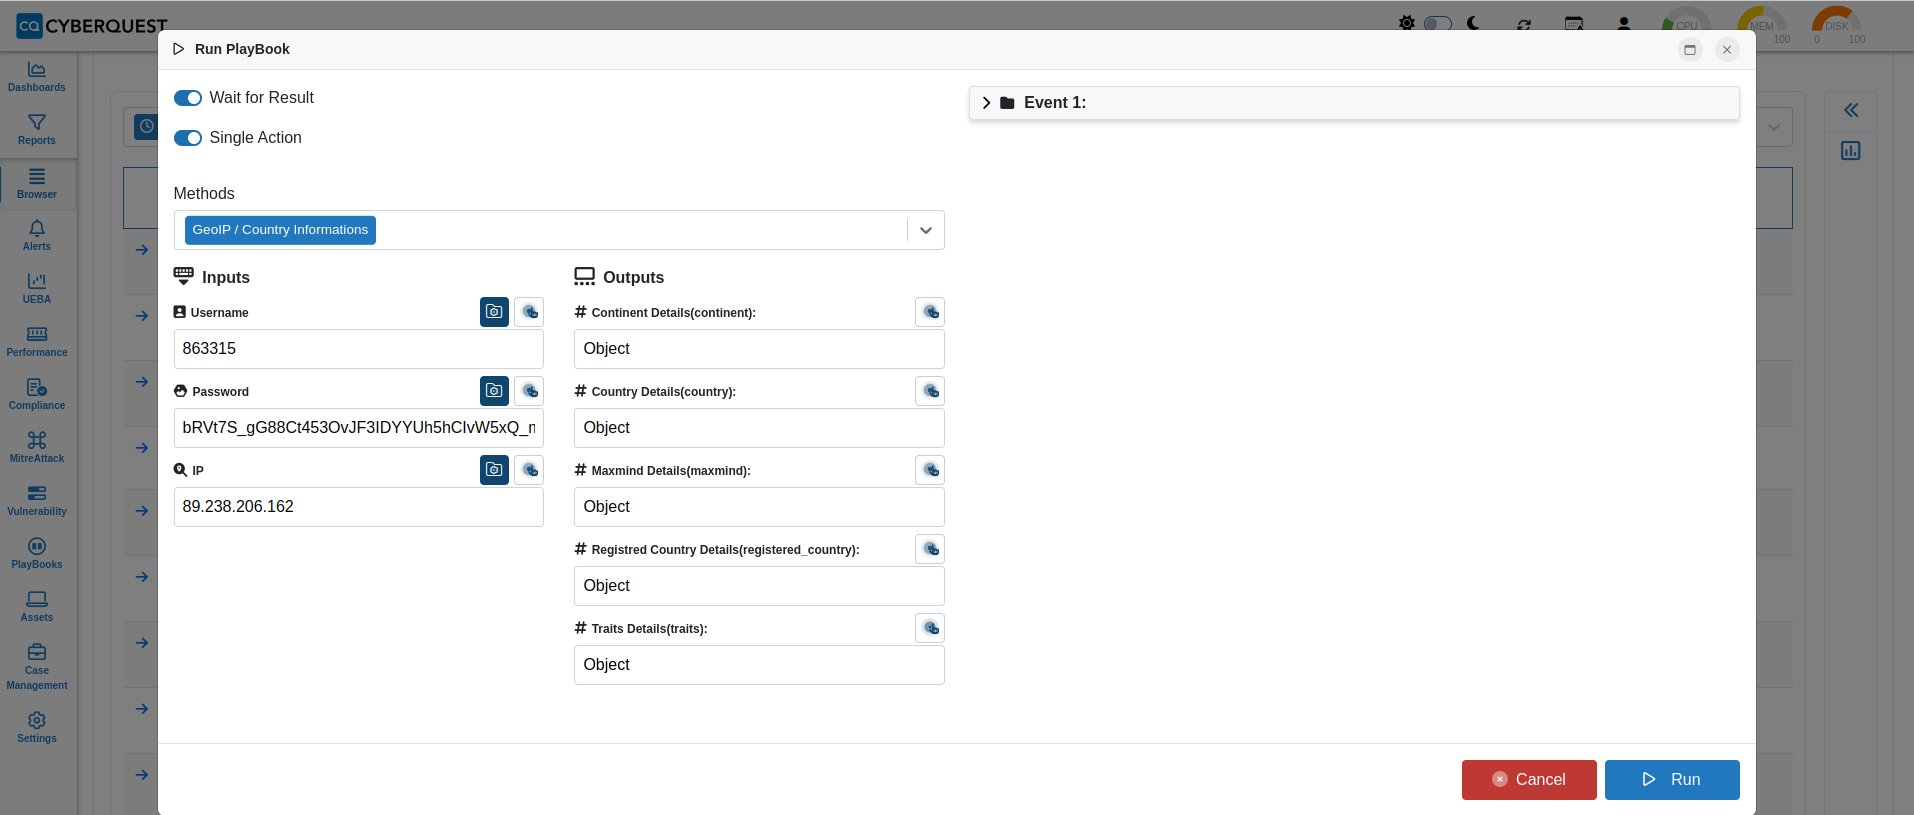Click the Maxmind Details output field
Screen dimensions: 1914x815
[759, 507]
